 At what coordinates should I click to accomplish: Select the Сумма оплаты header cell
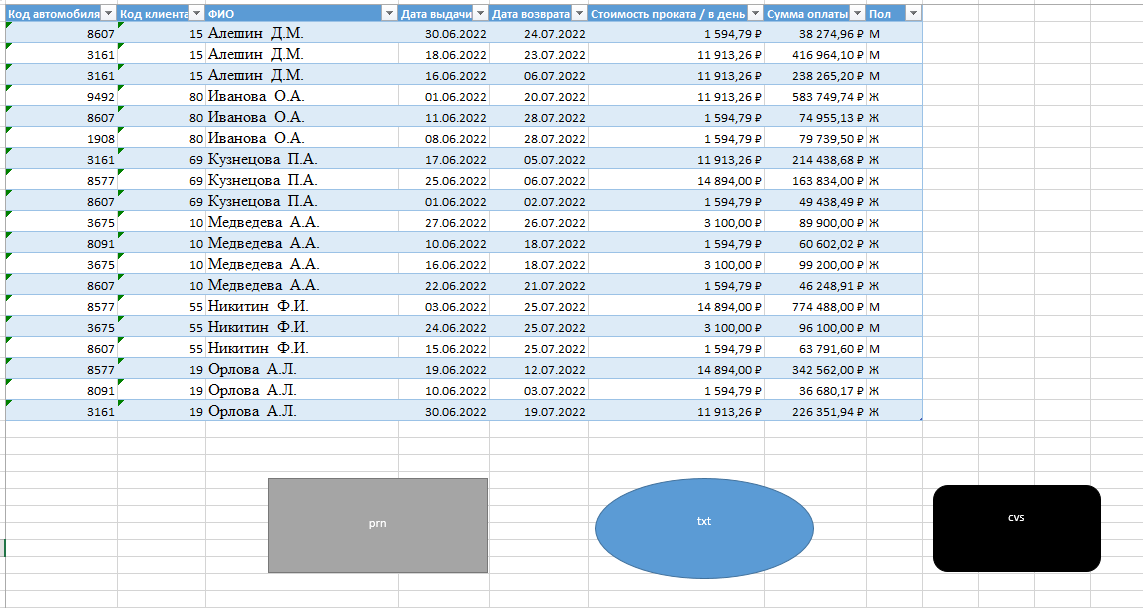click(815, 14)
